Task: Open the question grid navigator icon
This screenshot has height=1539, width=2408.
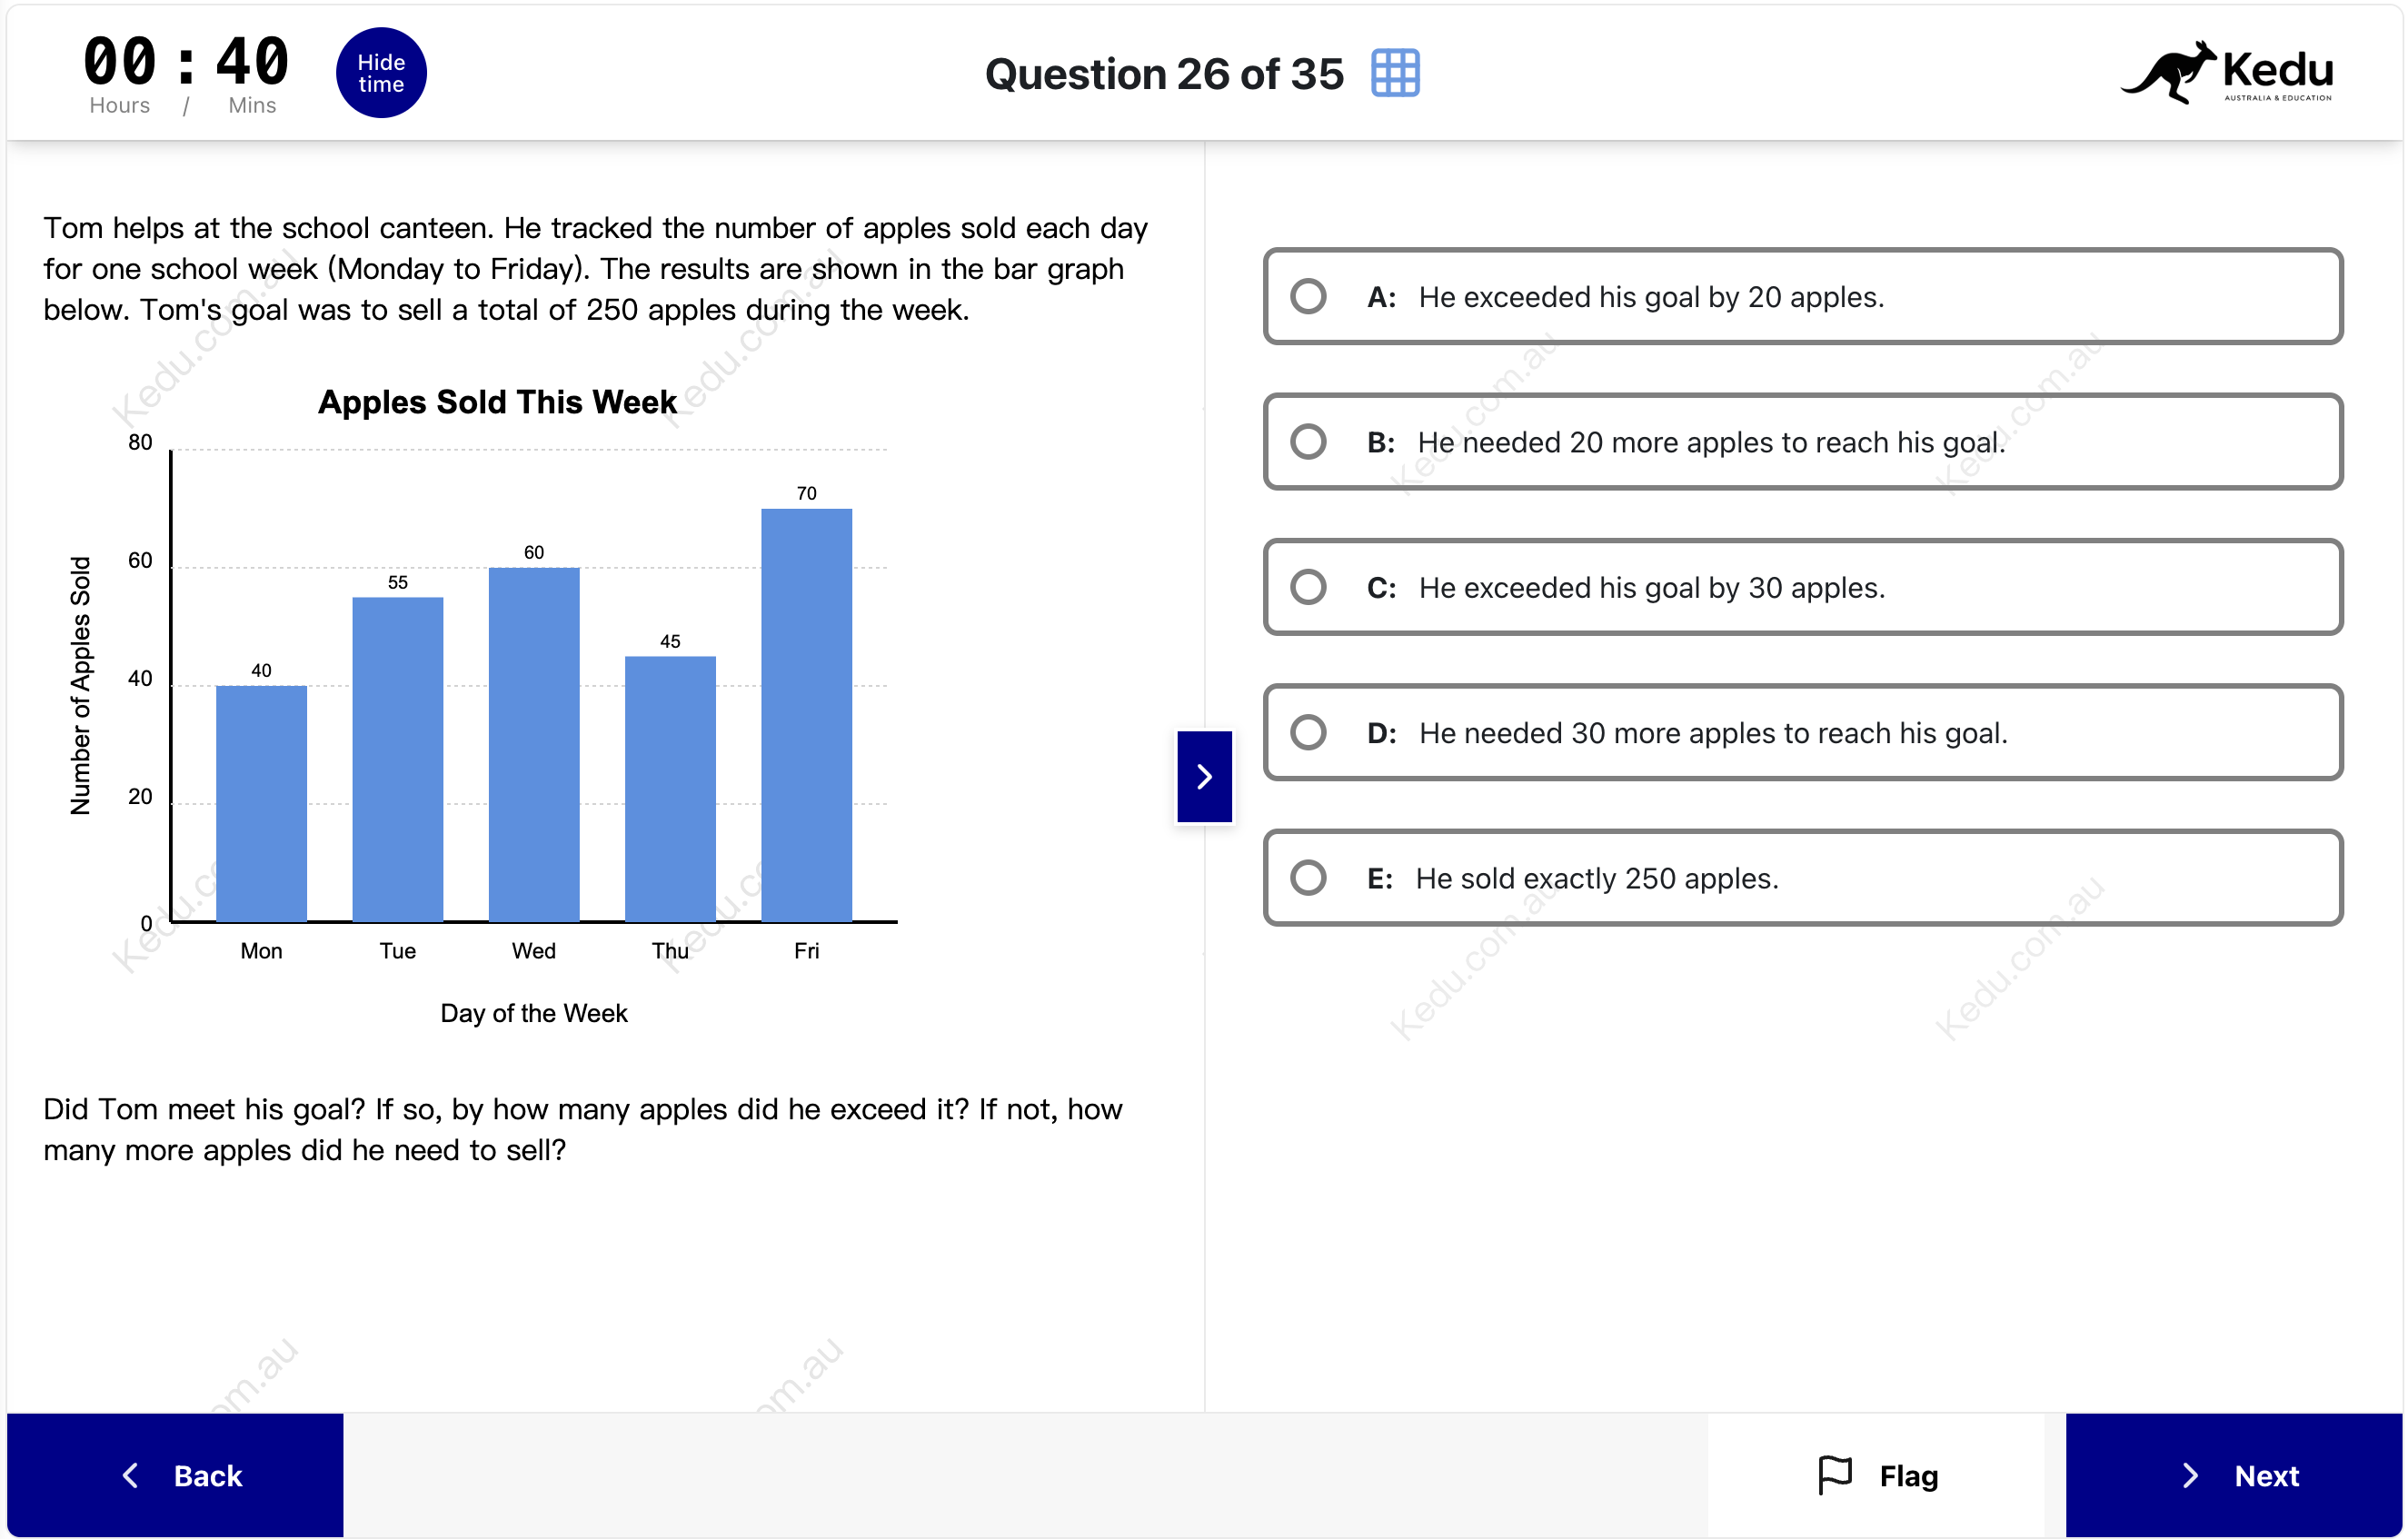Action: (x=1395, y=73)
